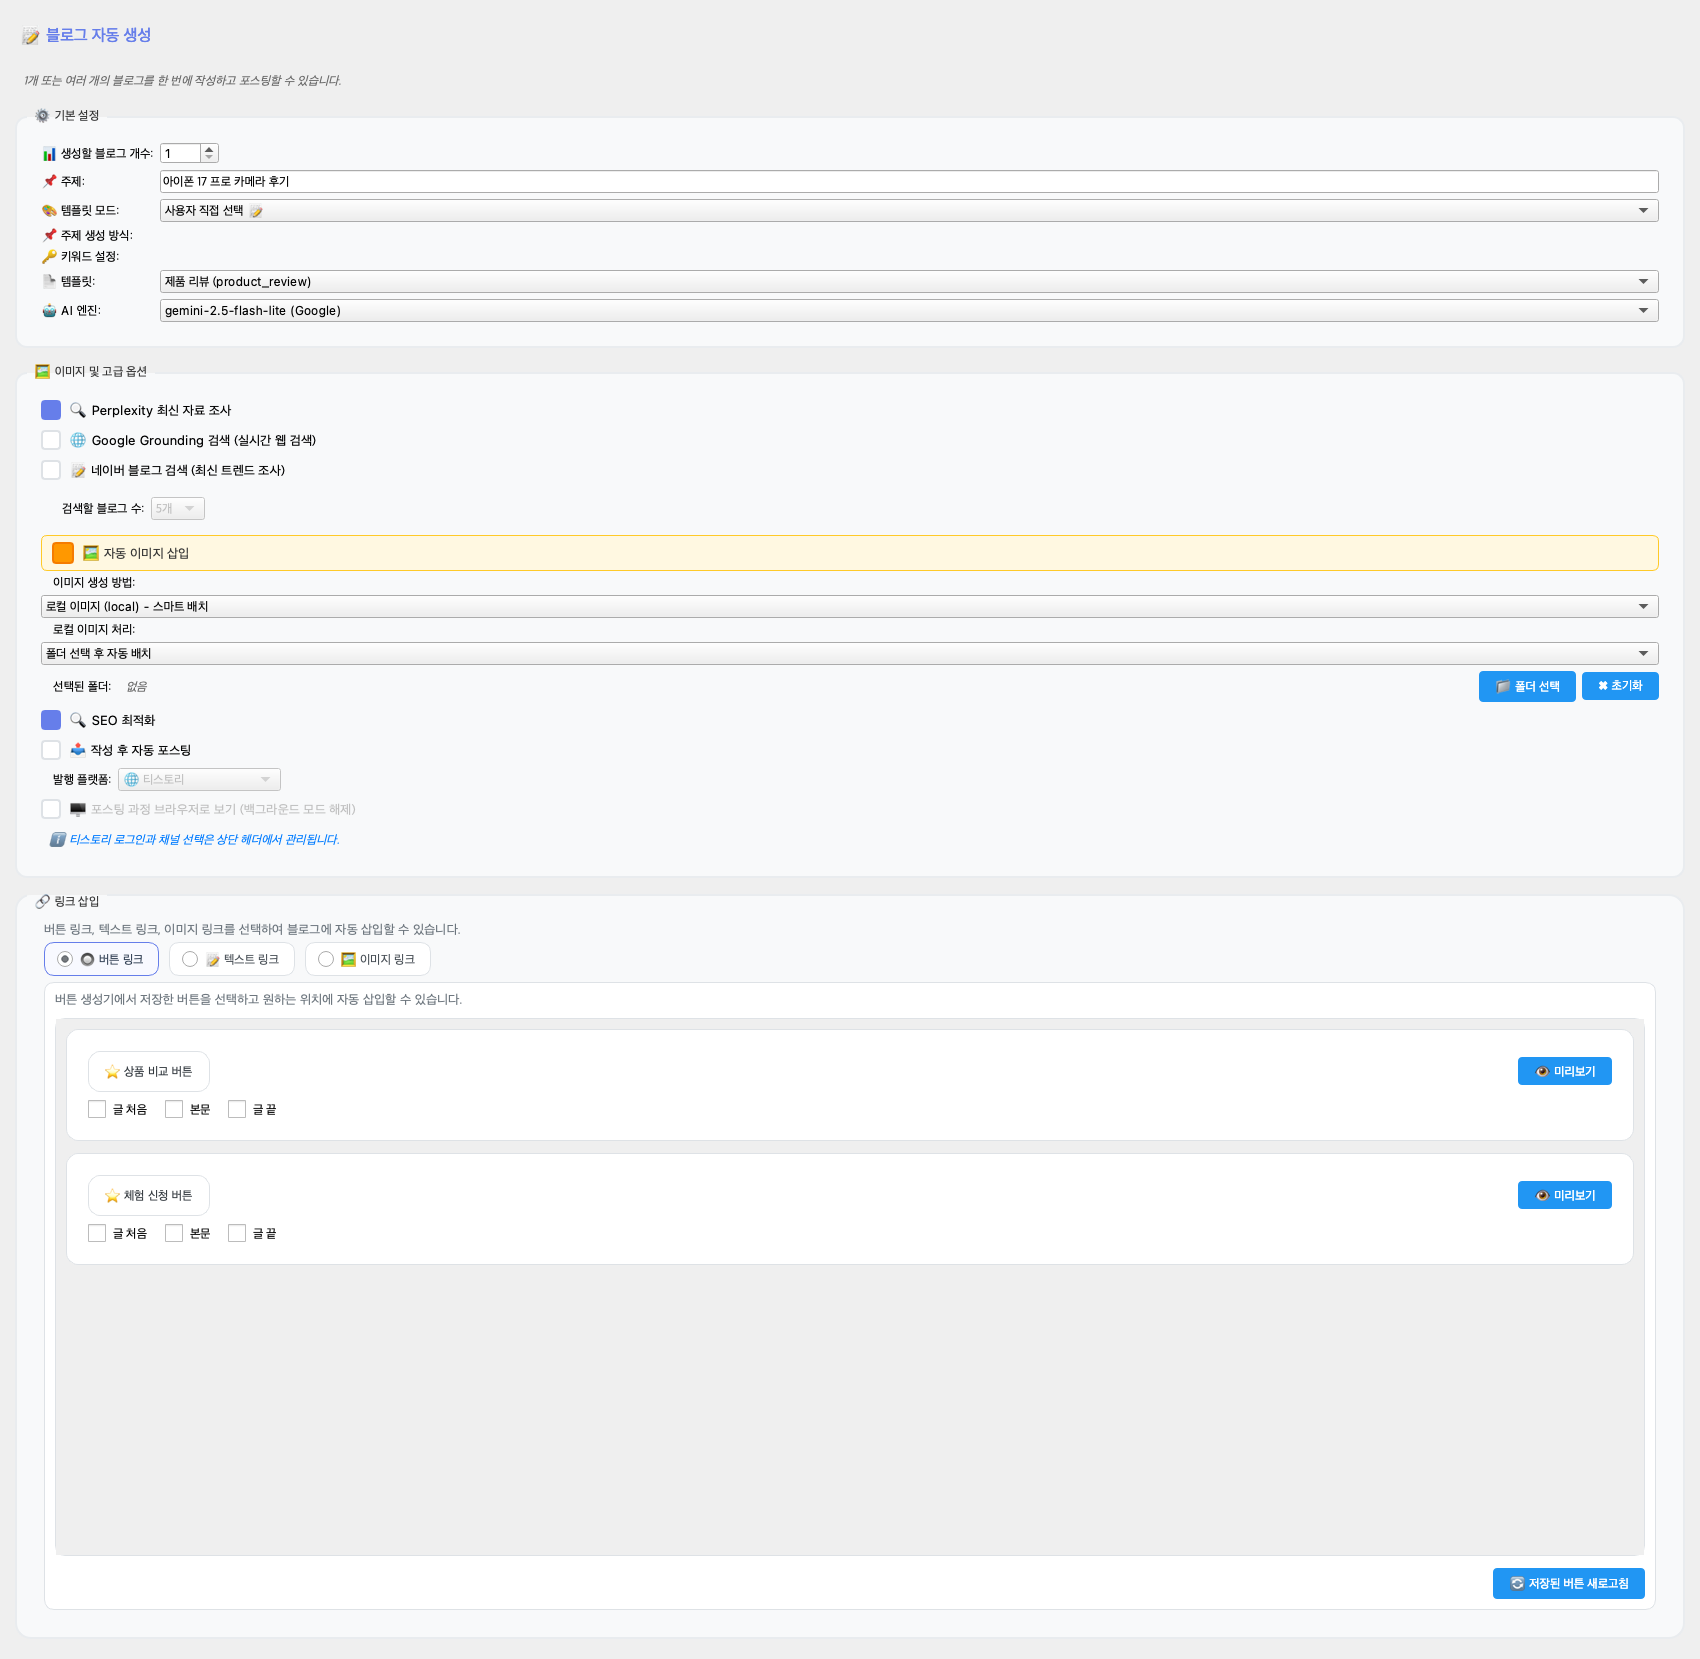Click the star icon on 체험 신청 버튼
The height and width of the screenshot is (1659, 1700).
[112, 1196]
